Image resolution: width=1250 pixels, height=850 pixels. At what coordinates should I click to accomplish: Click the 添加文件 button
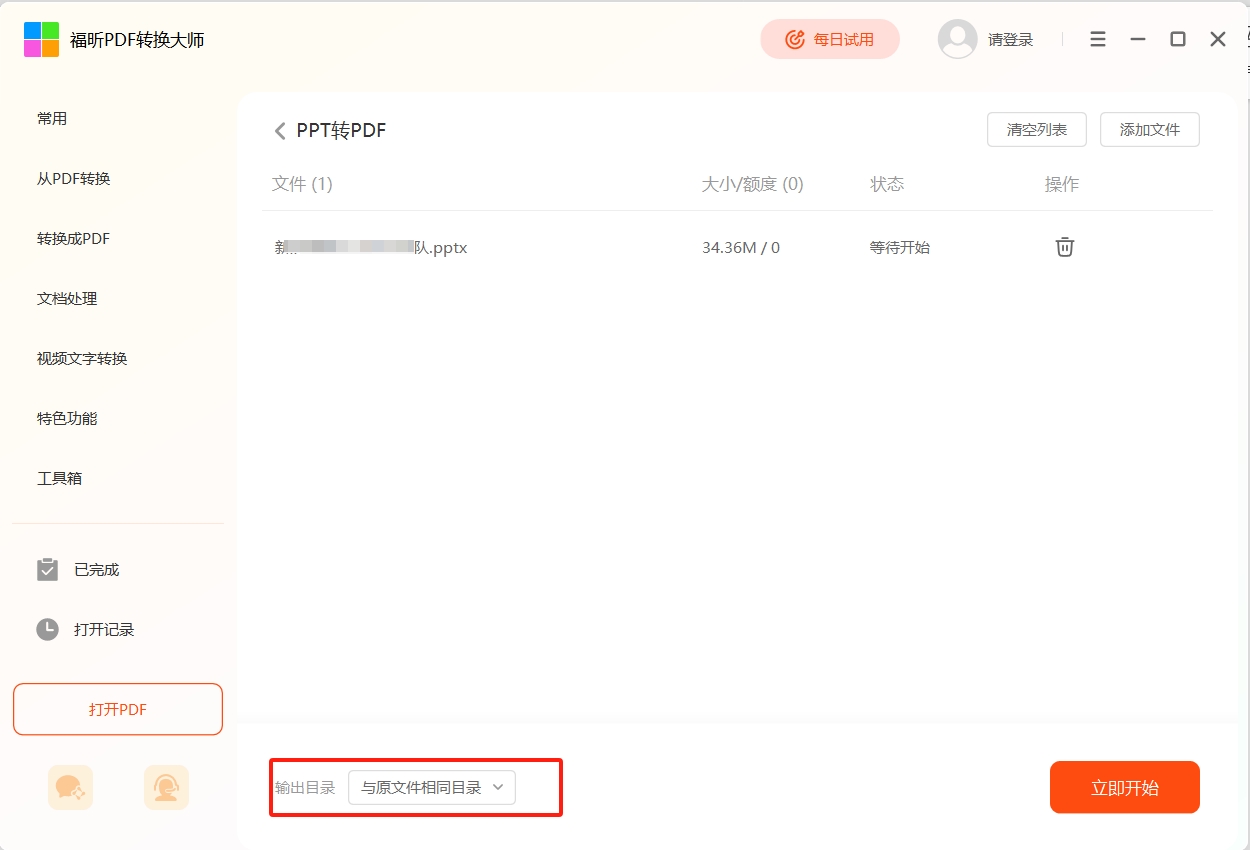(x=1149, y=130)
